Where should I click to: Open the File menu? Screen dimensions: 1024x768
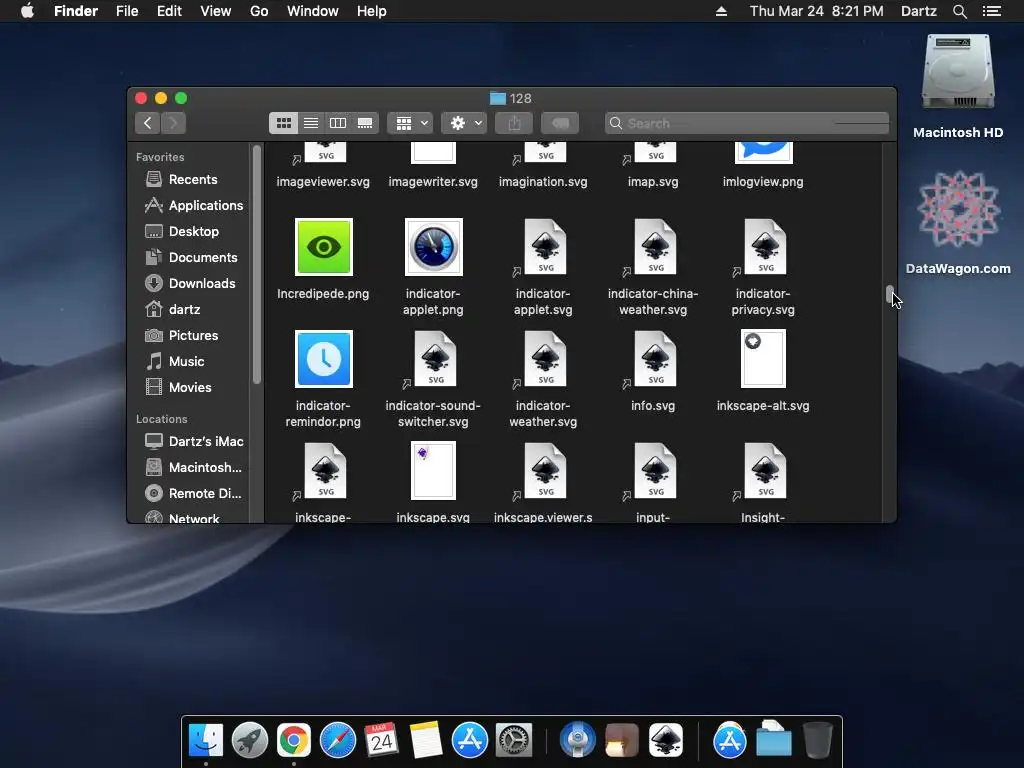[x=127, y=11]
